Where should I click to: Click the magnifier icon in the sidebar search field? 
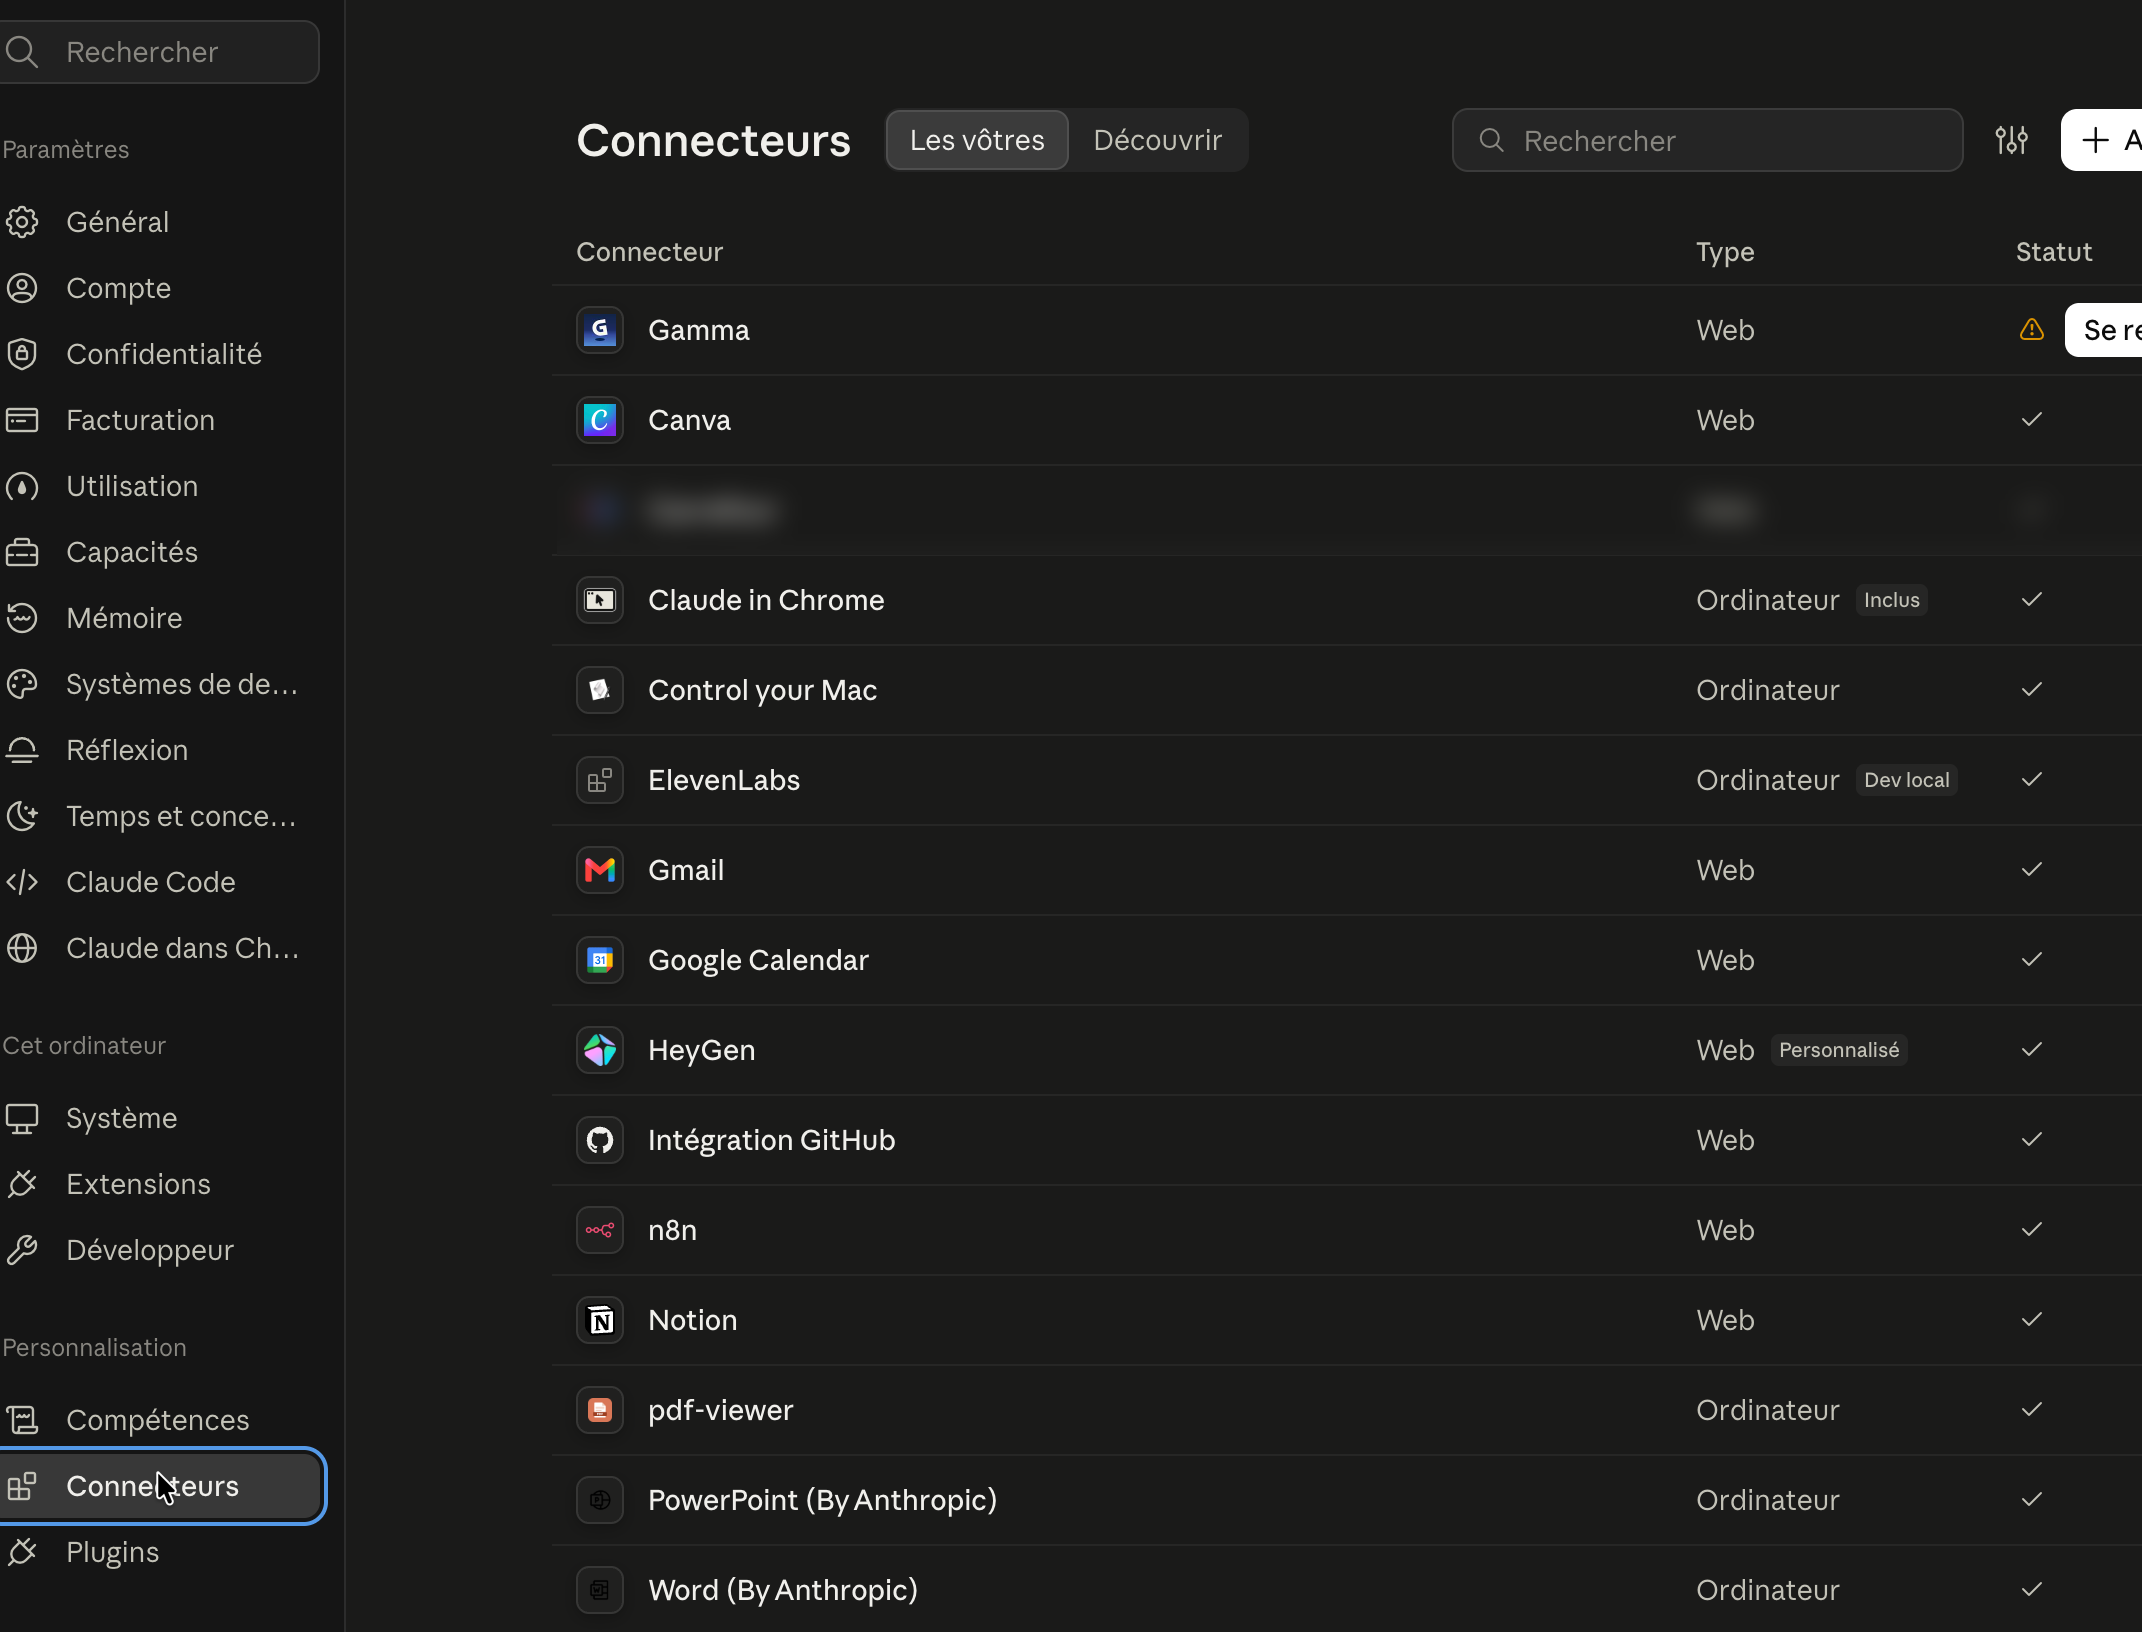(x=22, y=52)
